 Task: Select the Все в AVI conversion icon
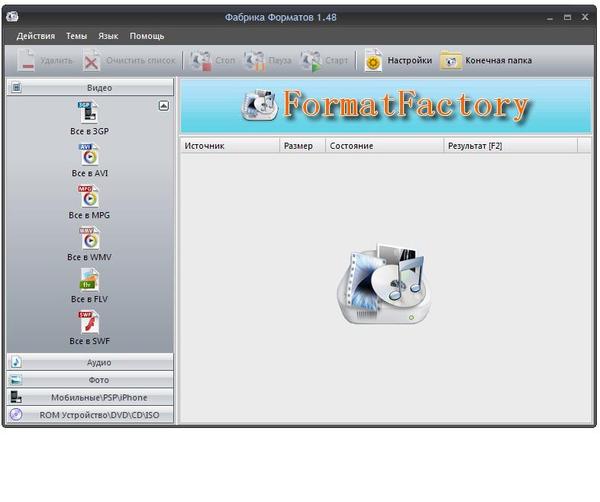pos(89,155)
